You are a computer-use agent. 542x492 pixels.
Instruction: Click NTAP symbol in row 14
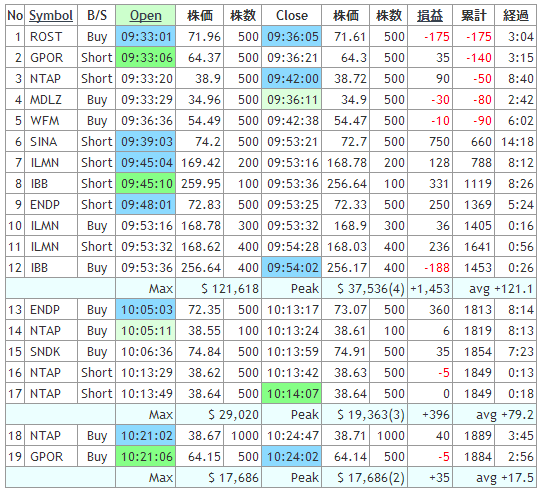coord(45,331)
